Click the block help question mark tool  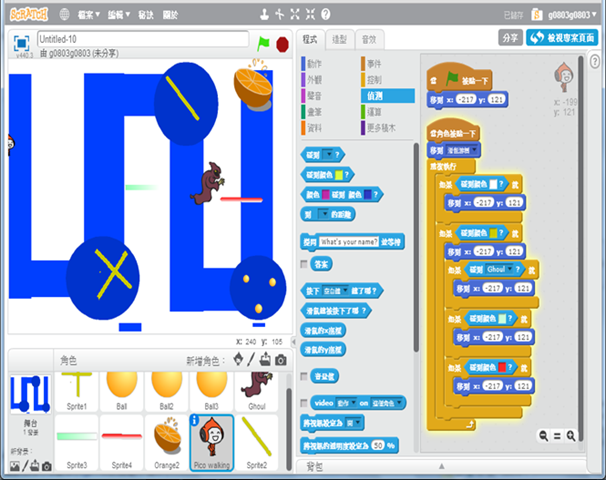326,15
